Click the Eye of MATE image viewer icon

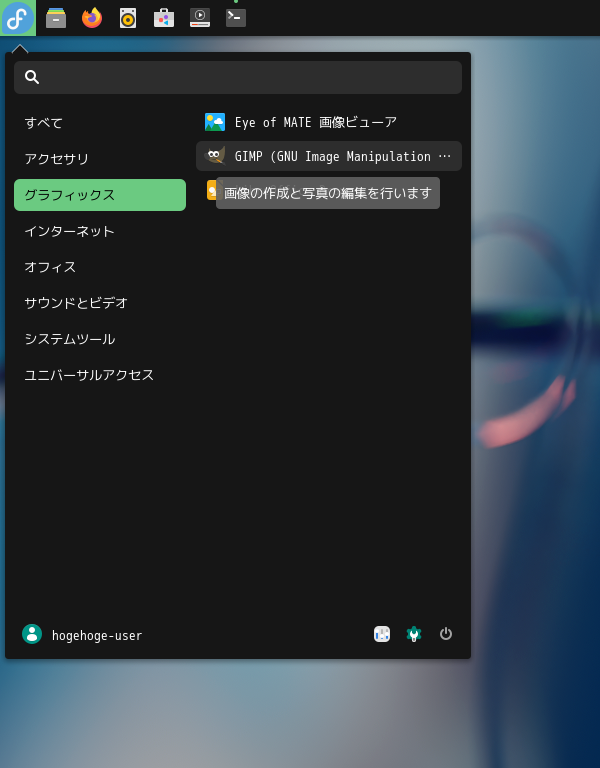pyautogui.click(x=215, y=122)
